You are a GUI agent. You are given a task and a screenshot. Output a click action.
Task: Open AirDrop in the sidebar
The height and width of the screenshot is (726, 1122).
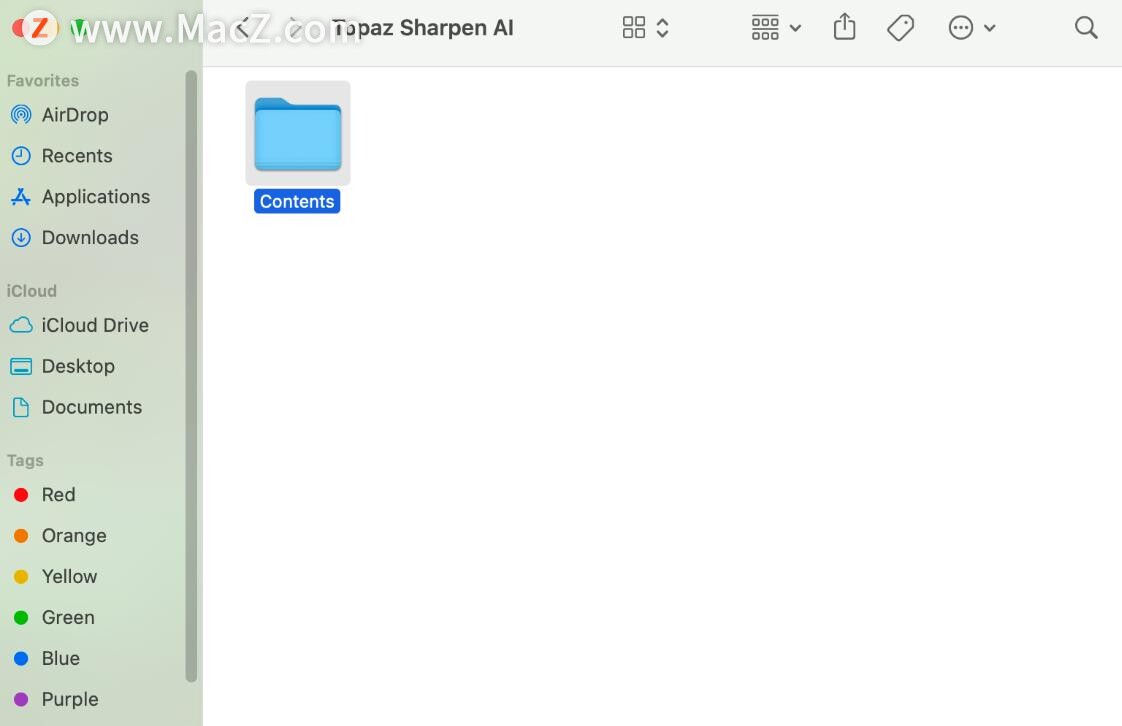click(x=75, y=114)
